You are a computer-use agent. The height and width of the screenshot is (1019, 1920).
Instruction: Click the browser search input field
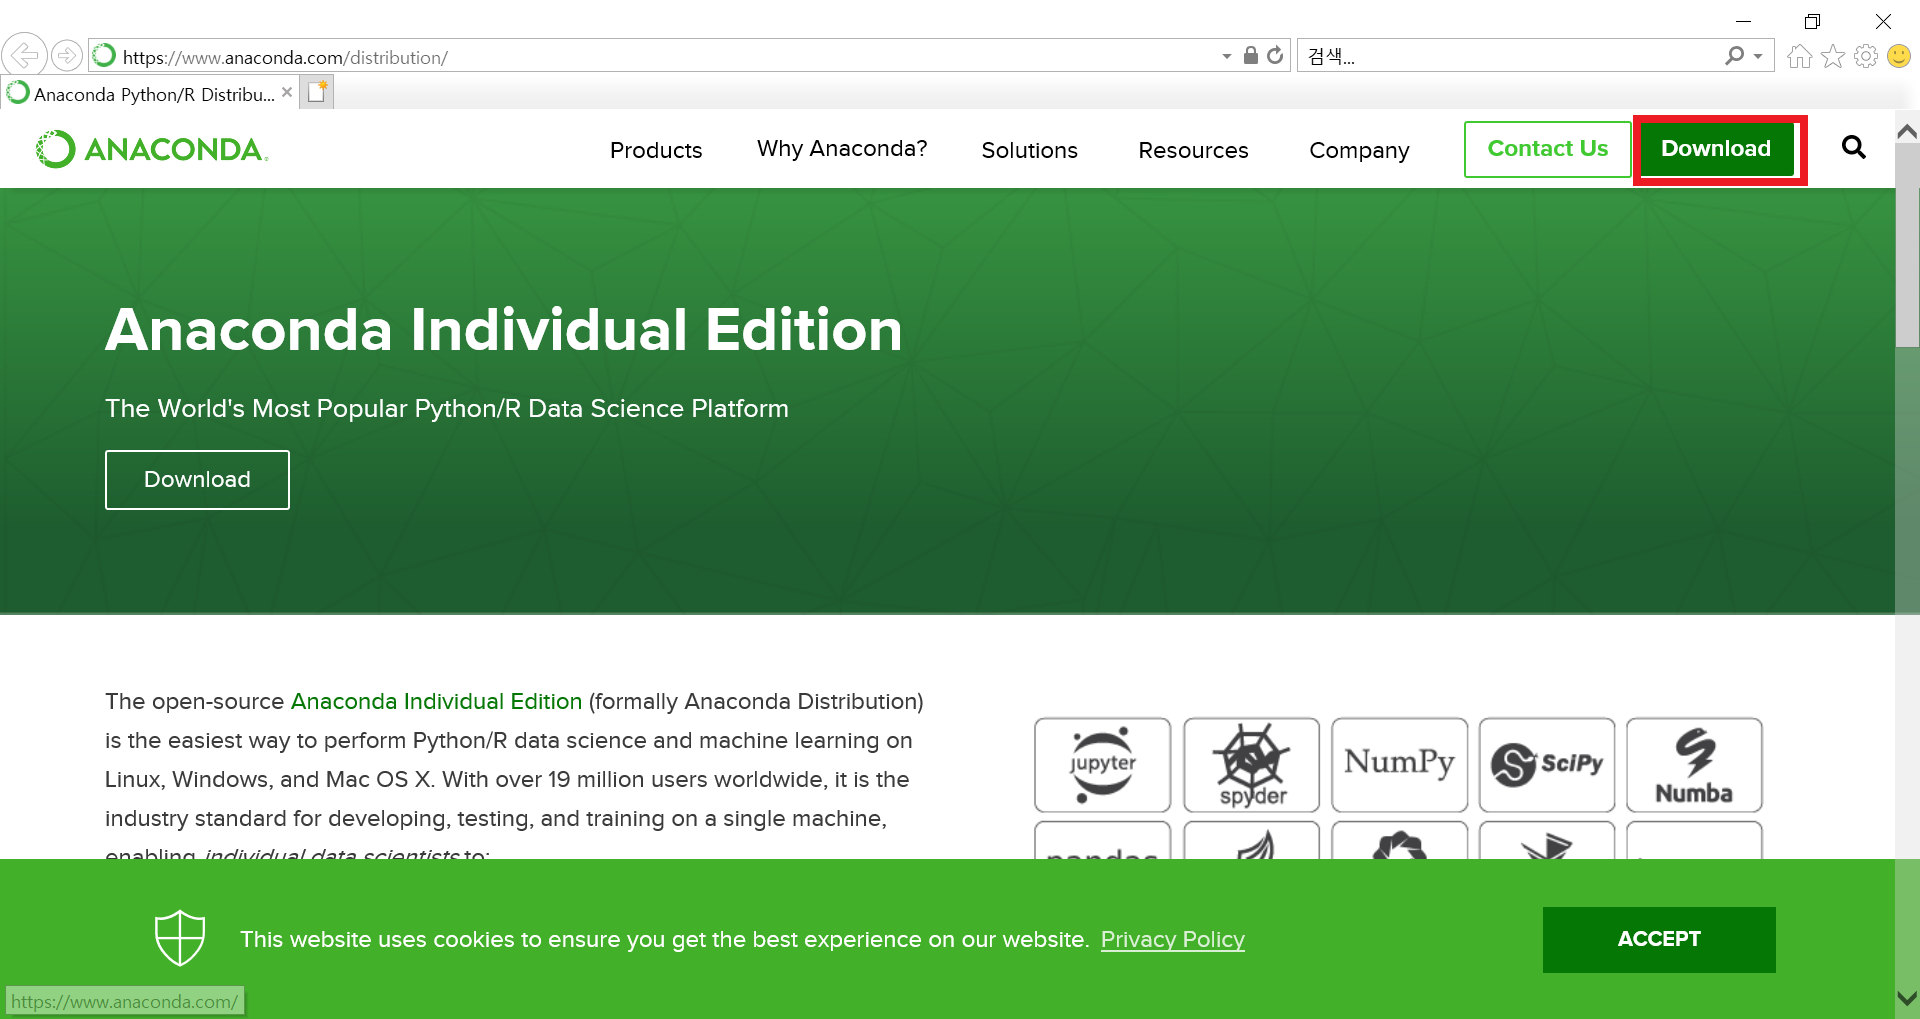click(x=1512, y=56)
